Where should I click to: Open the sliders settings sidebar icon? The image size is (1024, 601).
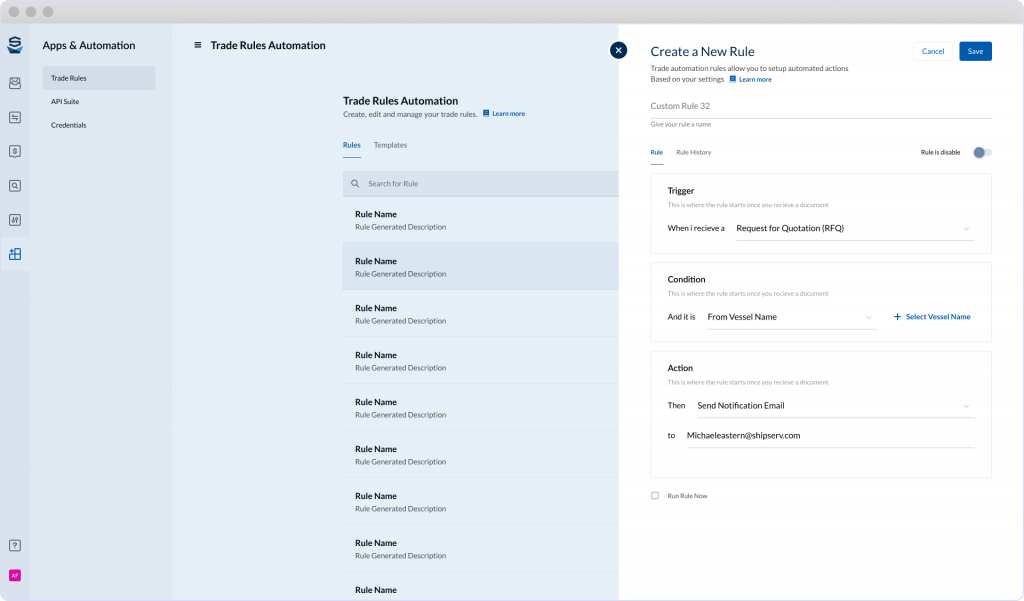point(15,219)
